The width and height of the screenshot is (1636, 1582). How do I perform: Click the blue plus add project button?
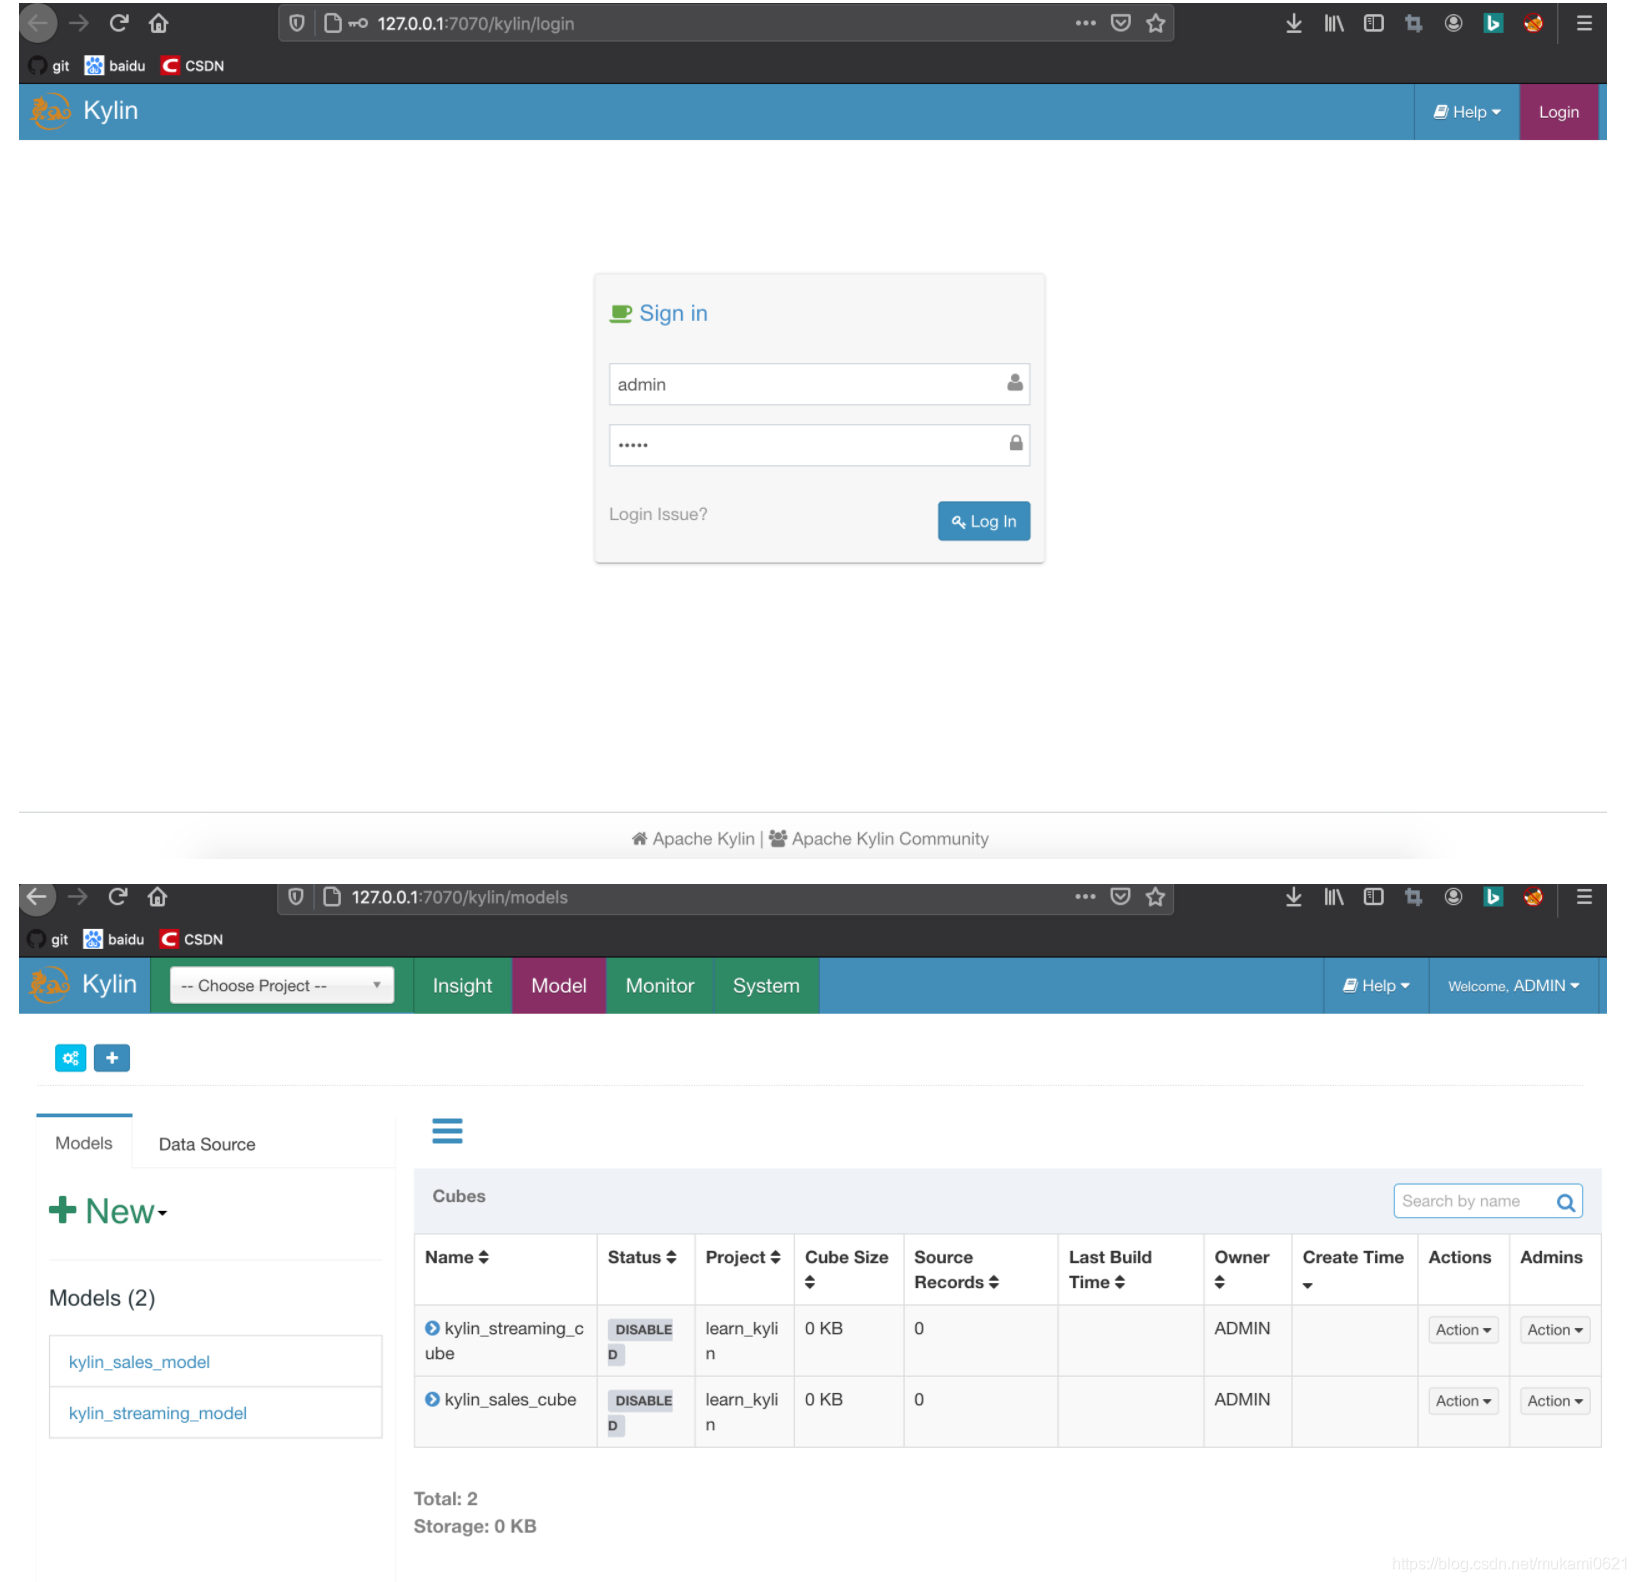[x=112, y=1058]
